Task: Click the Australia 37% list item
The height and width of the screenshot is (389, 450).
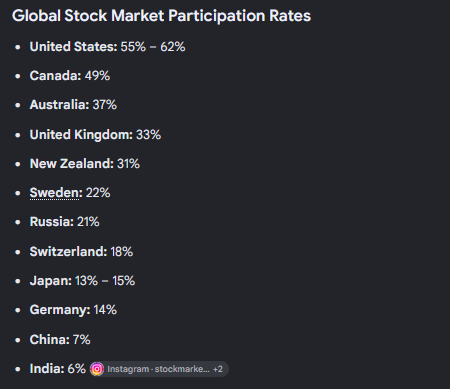Action: tap(73, 105)
